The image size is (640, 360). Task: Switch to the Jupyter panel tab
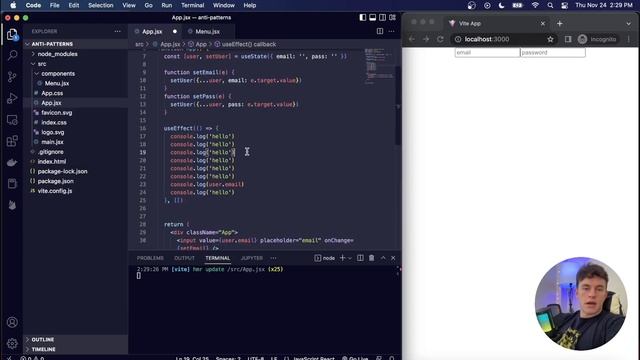coord(252,258)
